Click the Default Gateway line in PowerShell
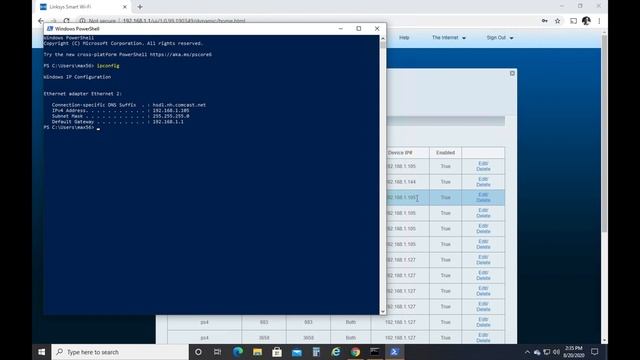Image resolution: width=640 pixels, height=360 pixels. point(118,122)
